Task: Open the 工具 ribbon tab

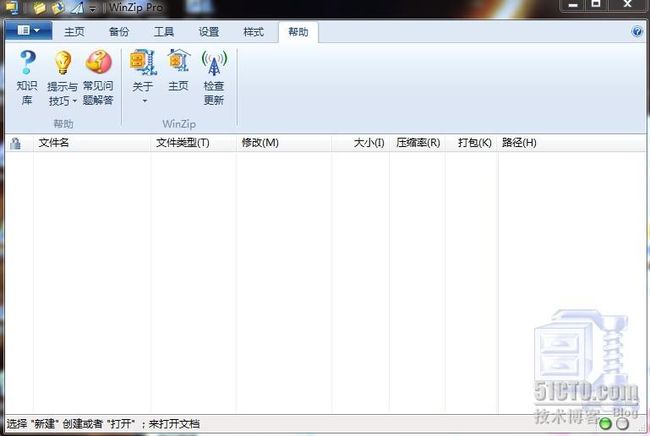Action: (x=164, y=32)
